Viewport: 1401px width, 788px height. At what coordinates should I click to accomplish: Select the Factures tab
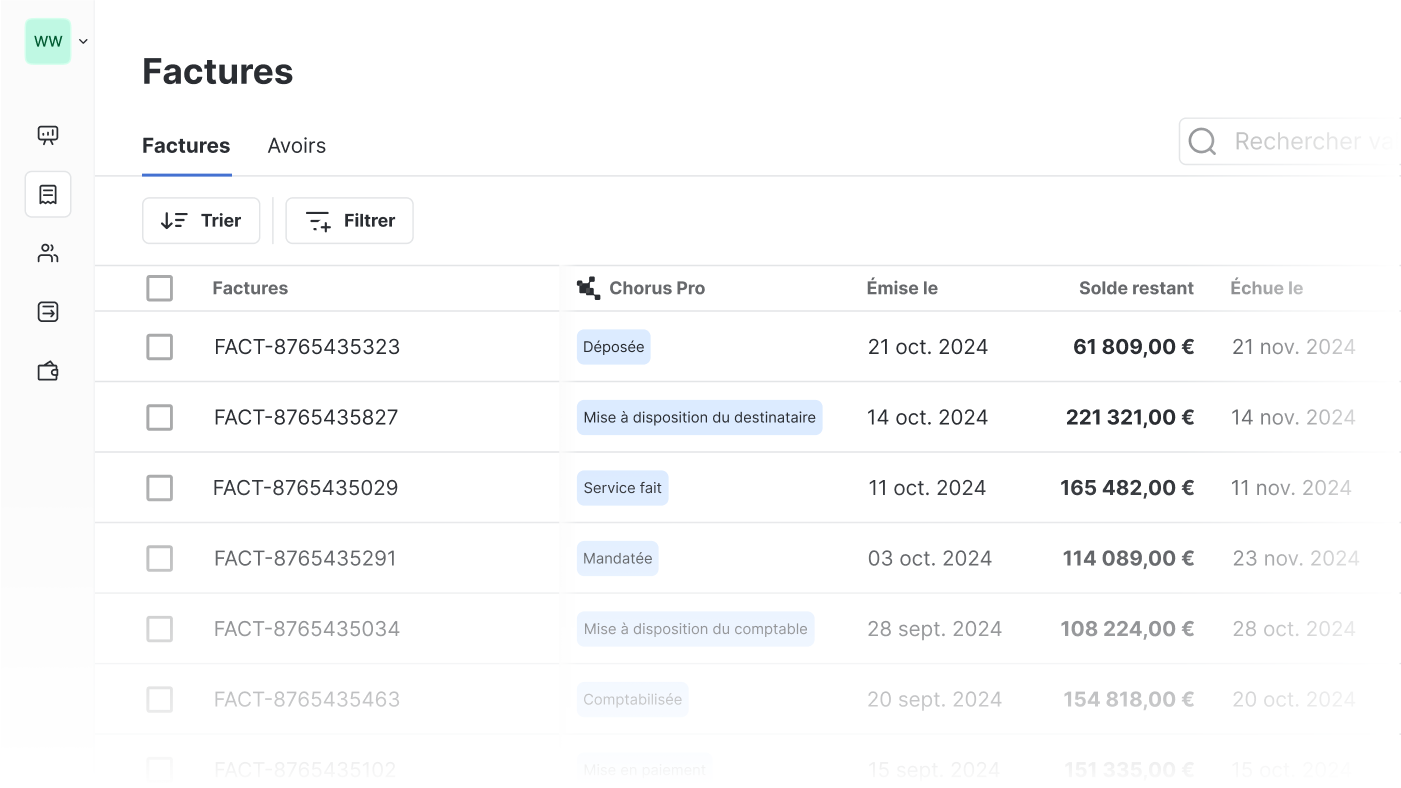click(x=186, y=145)
